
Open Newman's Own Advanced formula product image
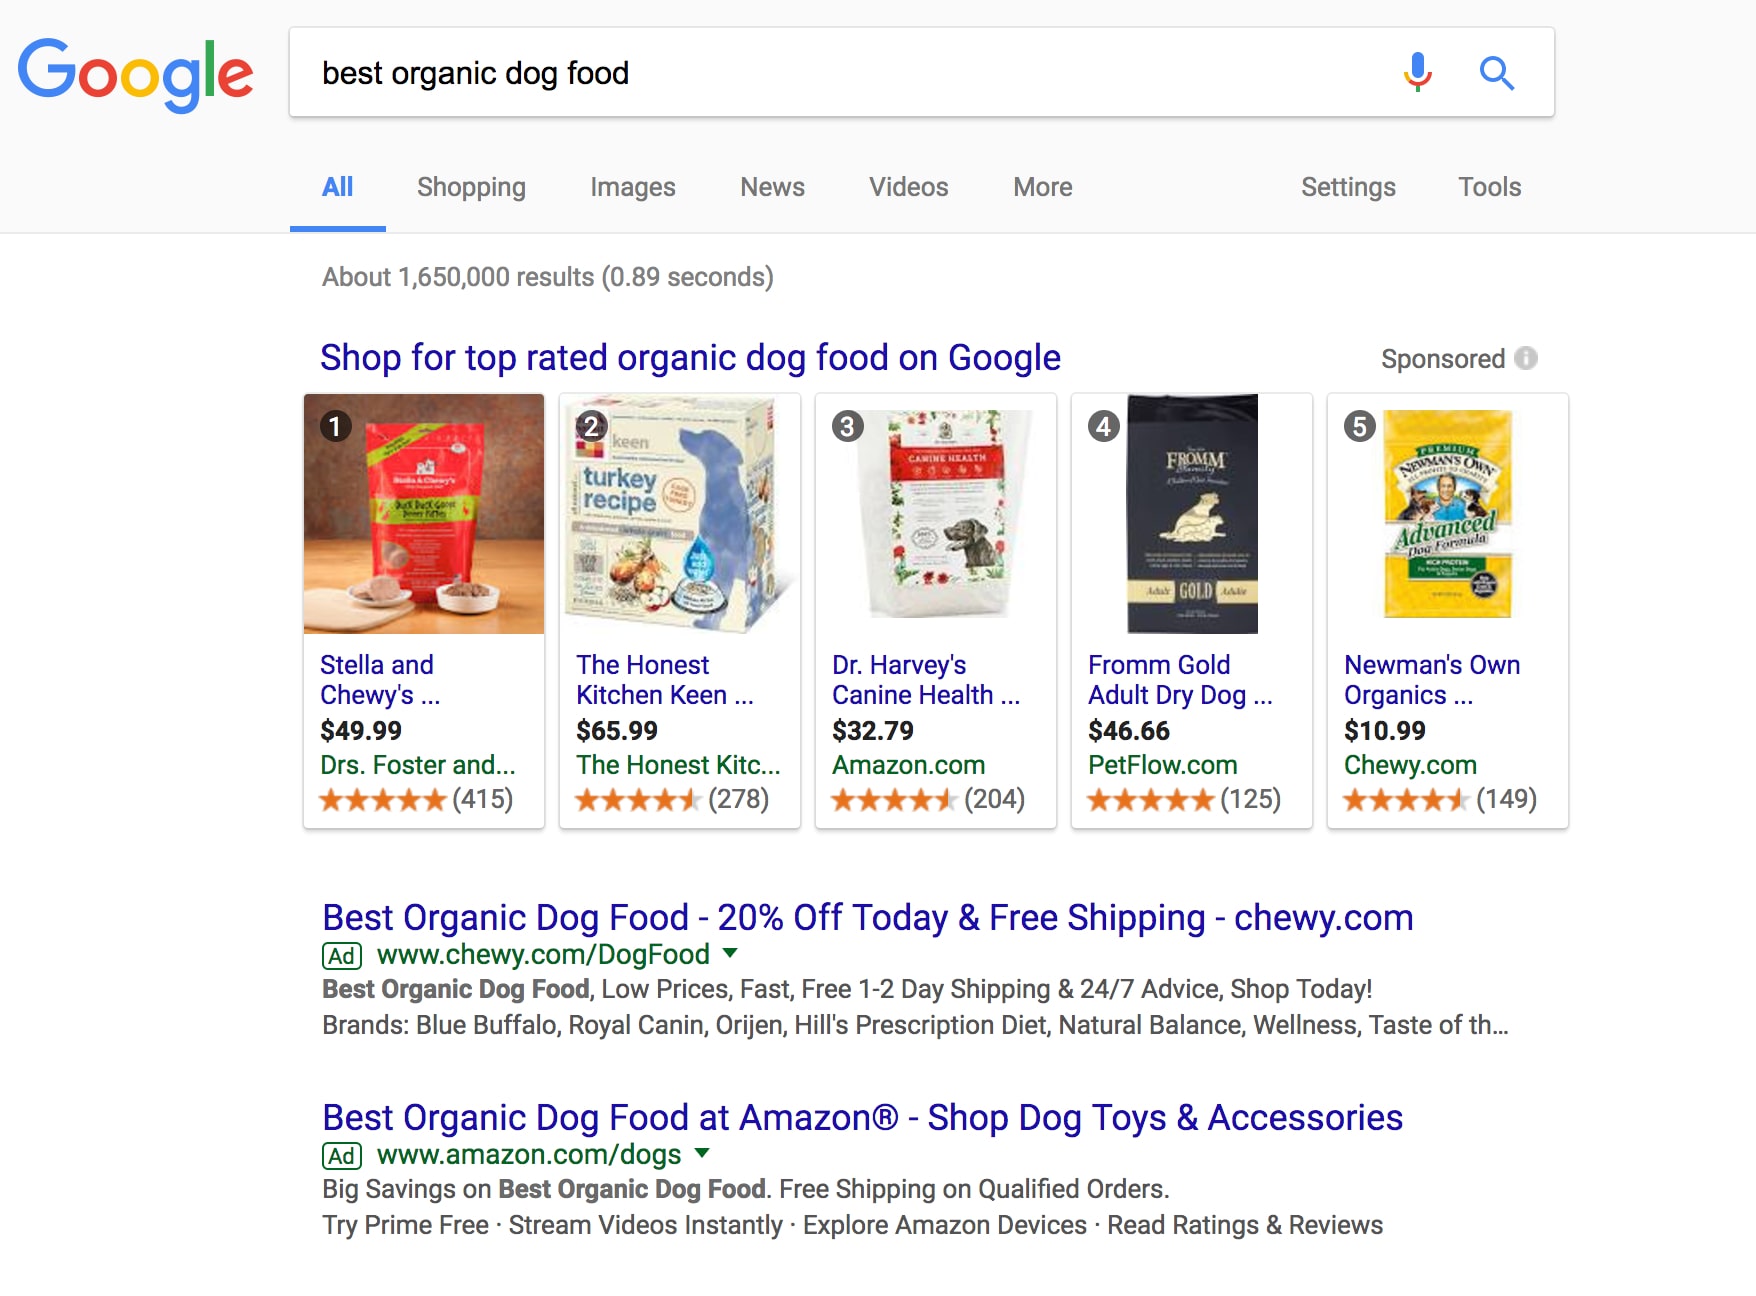click(x=1448, y=514)
